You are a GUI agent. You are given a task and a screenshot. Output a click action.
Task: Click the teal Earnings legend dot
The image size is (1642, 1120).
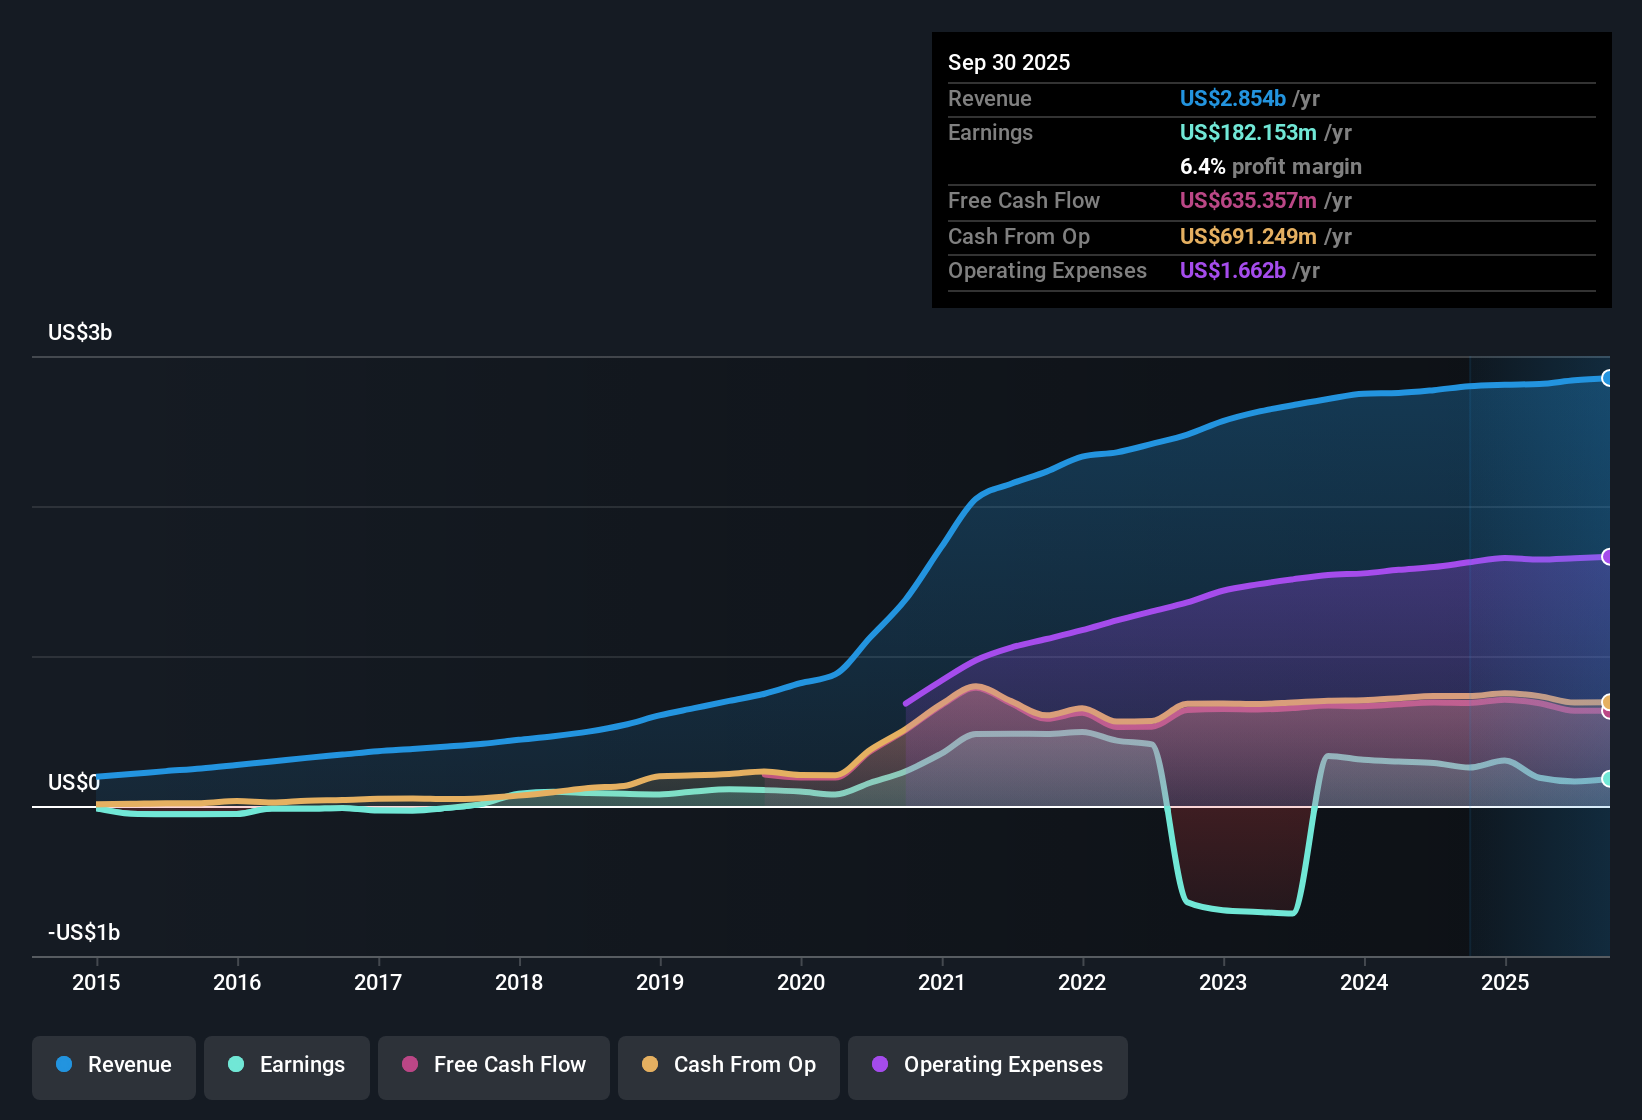[235, 1064]
